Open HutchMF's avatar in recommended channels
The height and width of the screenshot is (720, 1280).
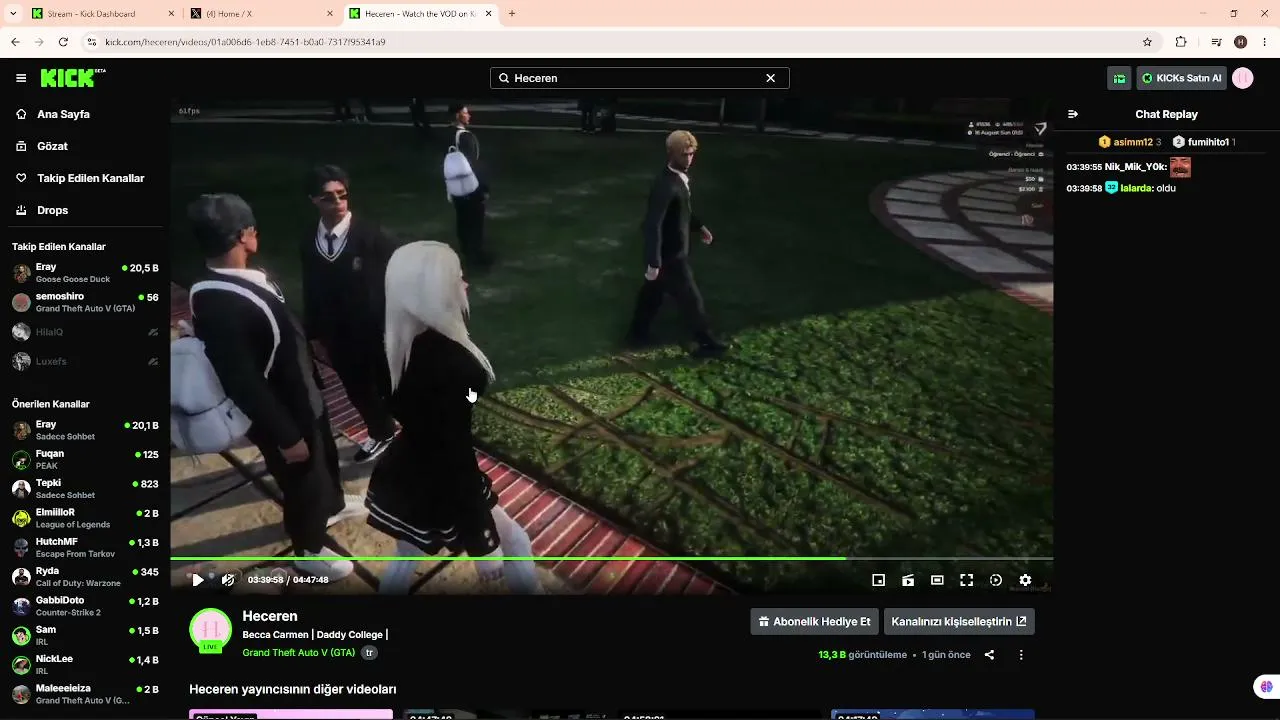pyautogui.click(x=21, y=547)
